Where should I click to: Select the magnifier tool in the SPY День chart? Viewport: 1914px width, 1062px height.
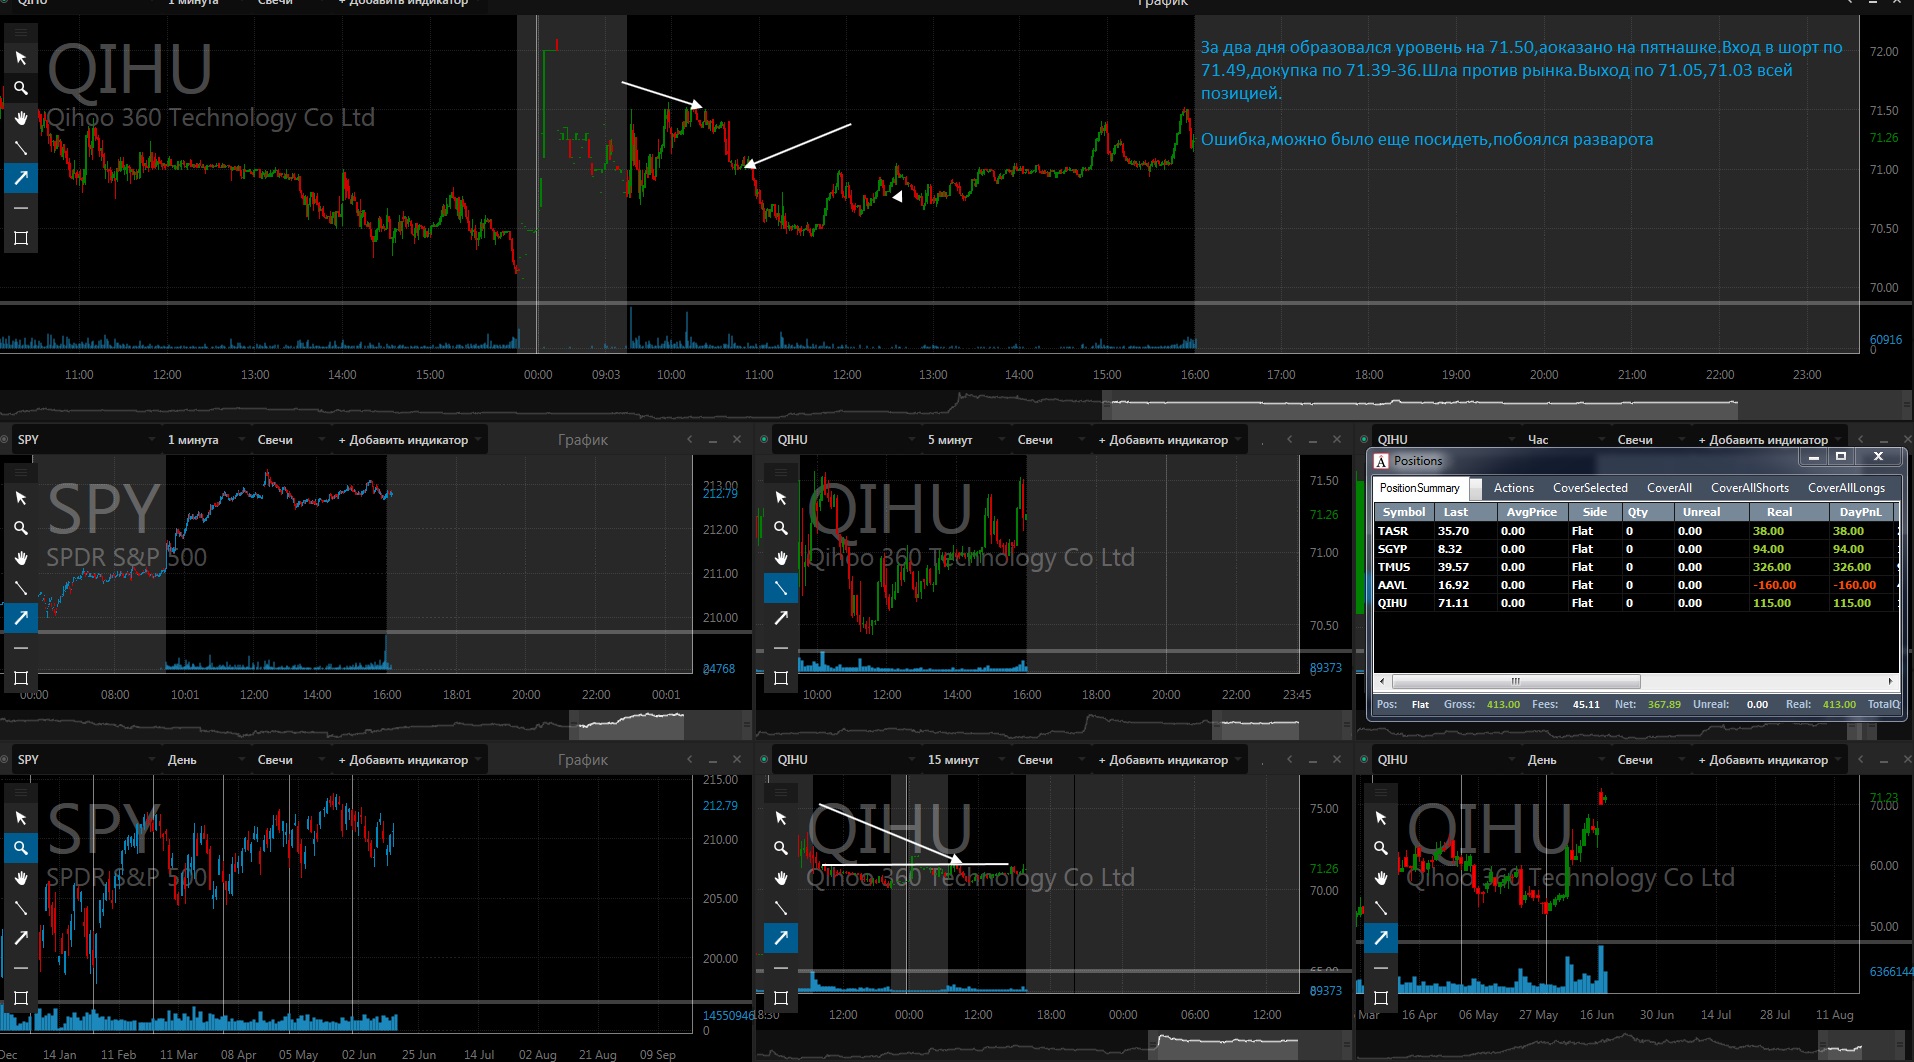coord(20,848)
